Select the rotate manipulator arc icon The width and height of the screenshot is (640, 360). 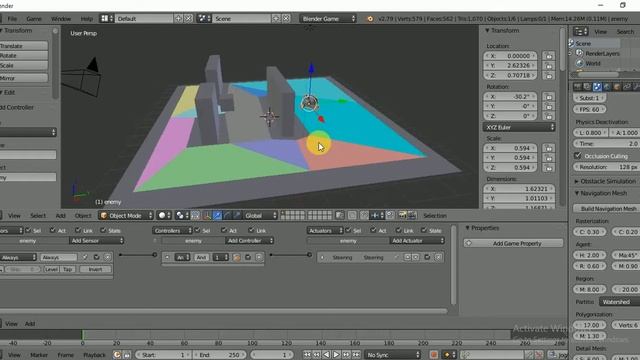pyautogui.click(x=227, y=216)
